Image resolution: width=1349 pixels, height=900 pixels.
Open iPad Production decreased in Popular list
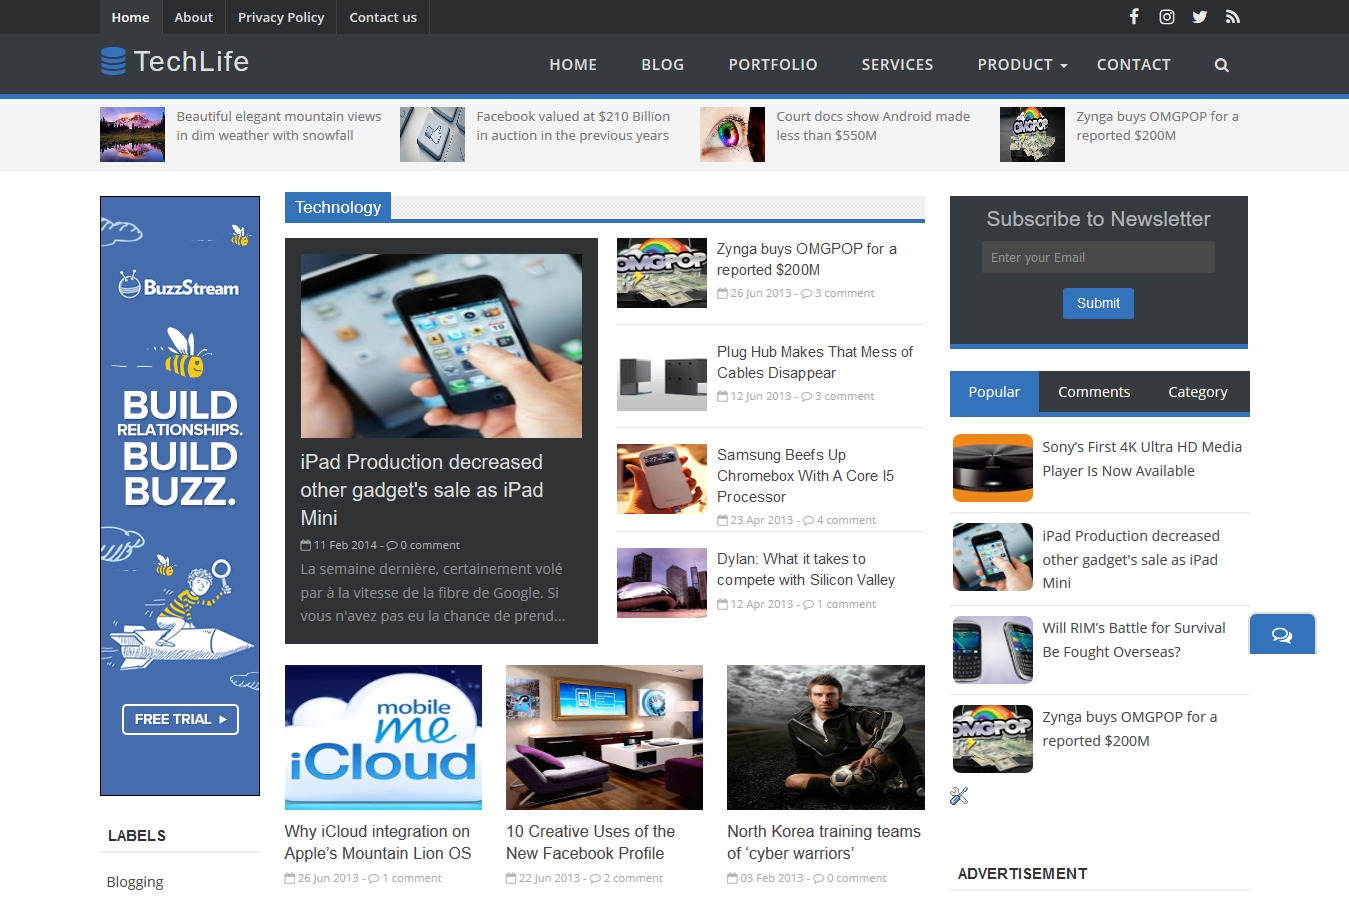coord(1131,559)
